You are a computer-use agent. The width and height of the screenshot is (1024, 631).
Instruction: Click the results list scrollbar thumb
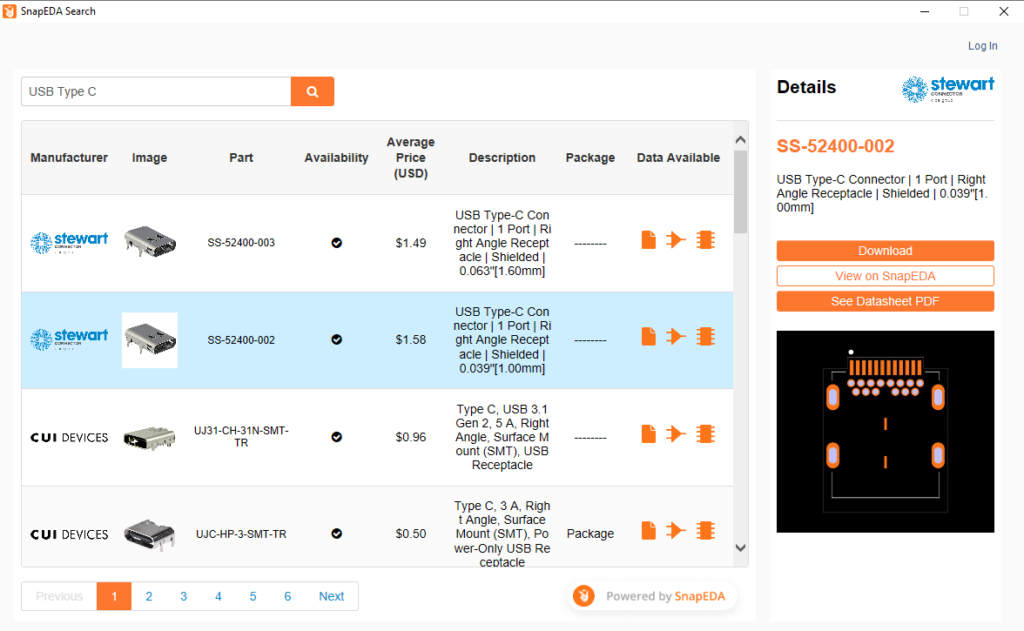[x=740, y=191]
